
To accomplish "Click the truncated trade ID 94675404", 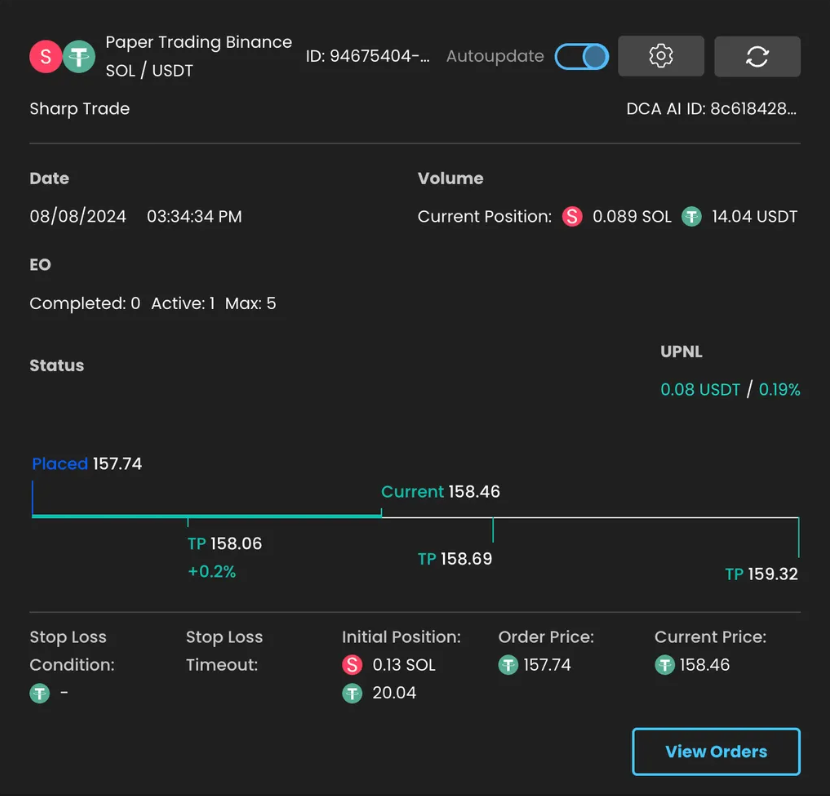I will point(367,56).
